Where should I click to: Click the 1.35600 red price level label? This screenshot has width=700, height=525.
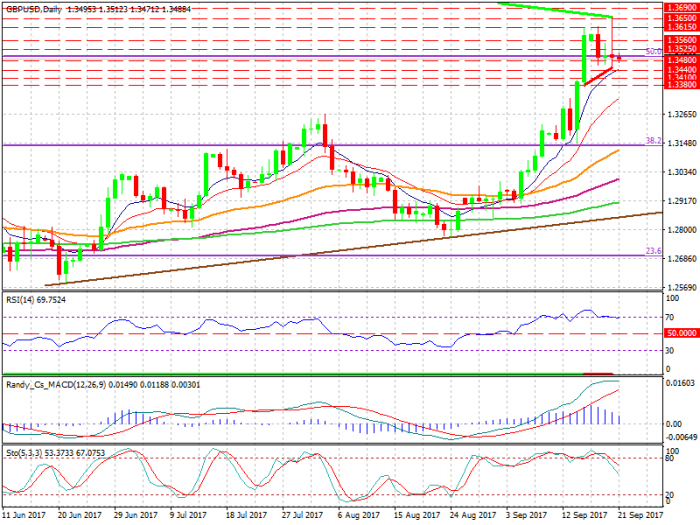(x=680, y=39)
